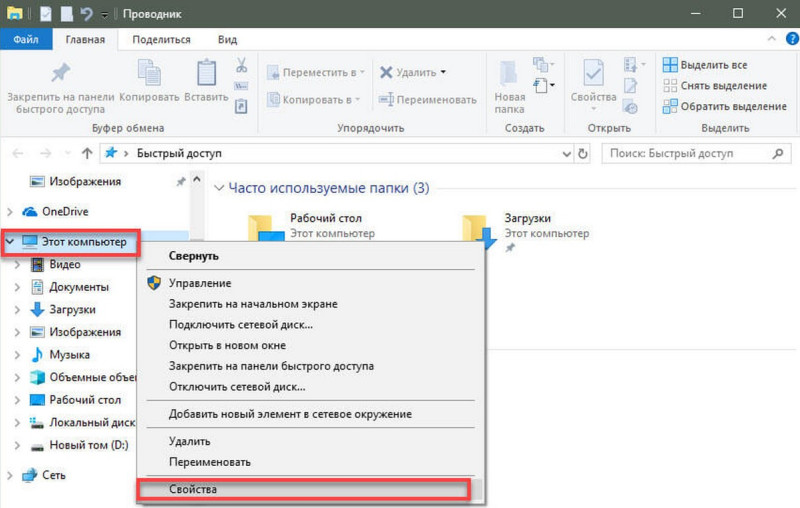Collapse the Этот компьютер tree node
The width and height of the screenshot is (800, 508).
(10, 242)
